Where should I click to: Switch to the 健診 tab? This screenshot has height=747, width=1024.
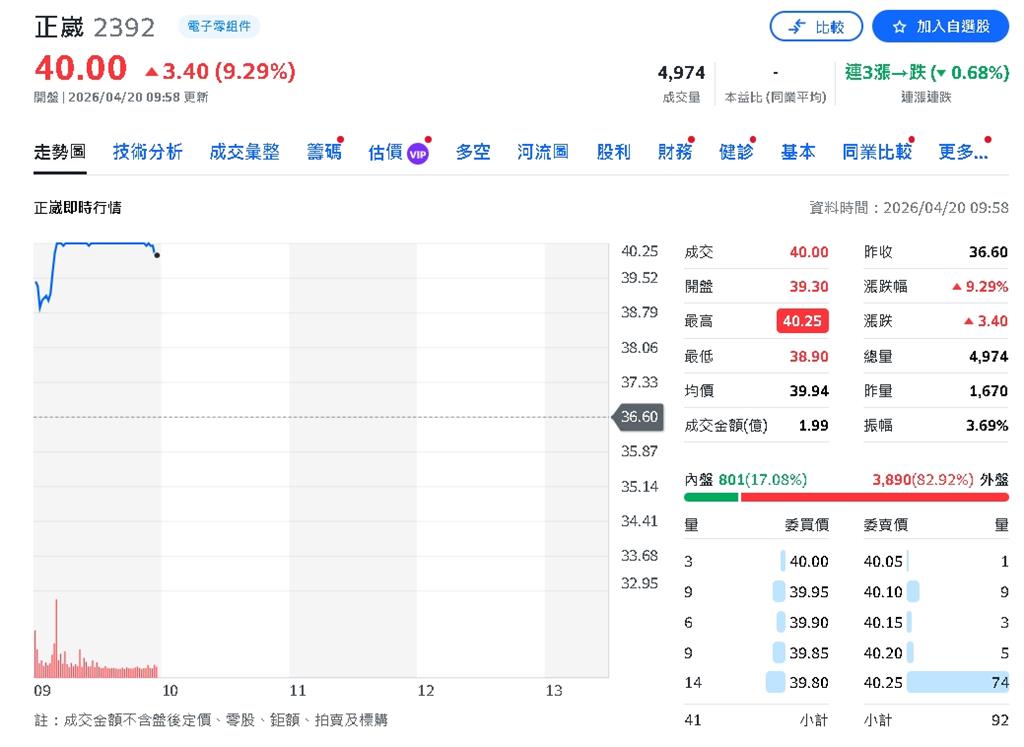(x=736, y=152)
